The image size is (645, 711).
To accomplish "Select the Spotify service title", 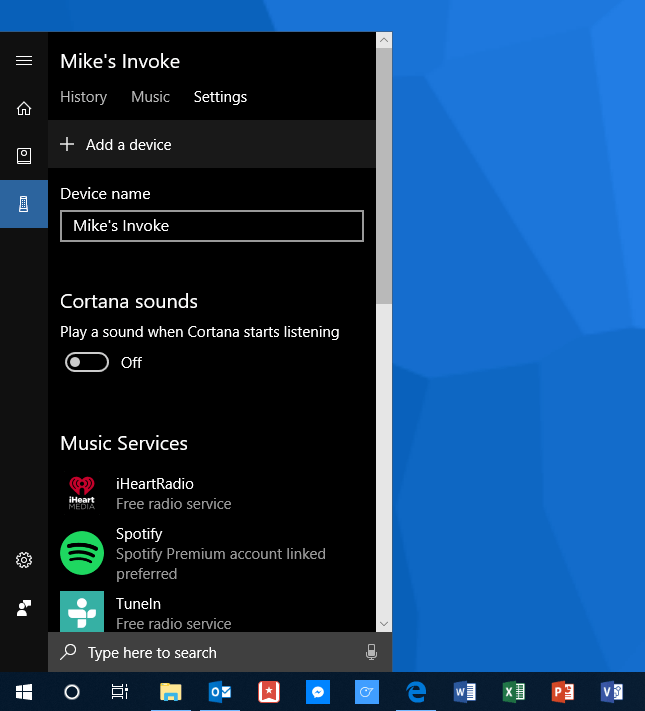I will pyautogui.click(x=139, y=534).
